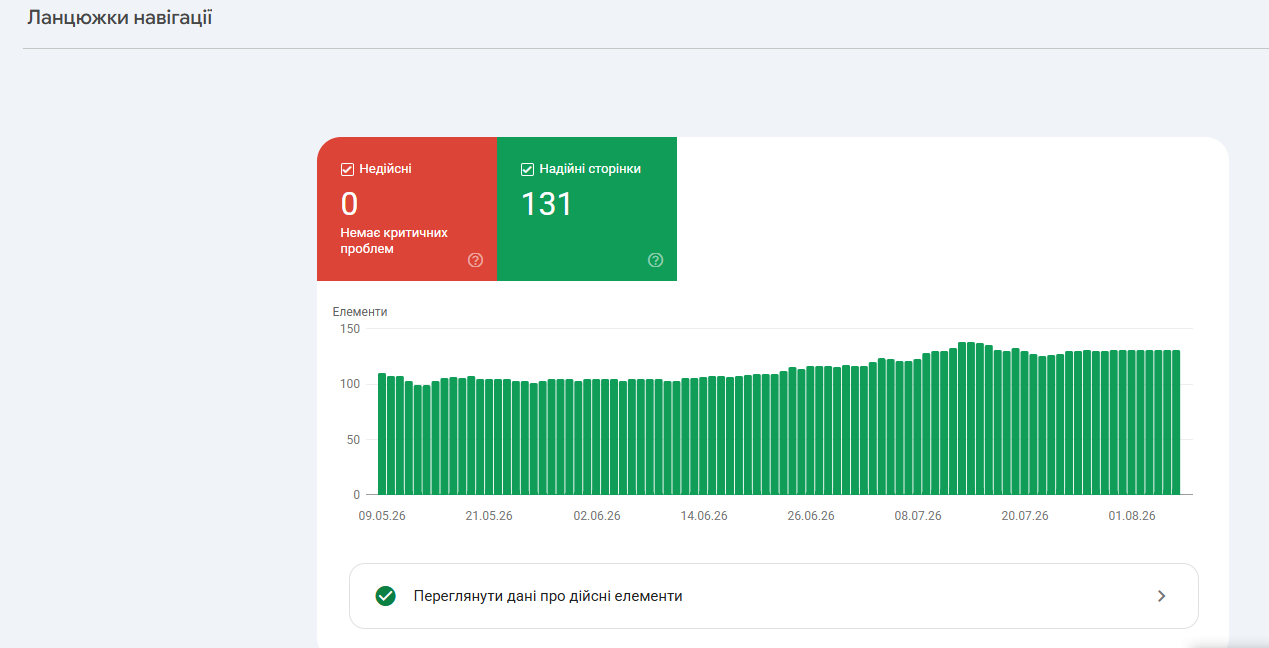Click the 01.08.26 date label on the axis
The image size is (1269, 648).
(1132, 516)
